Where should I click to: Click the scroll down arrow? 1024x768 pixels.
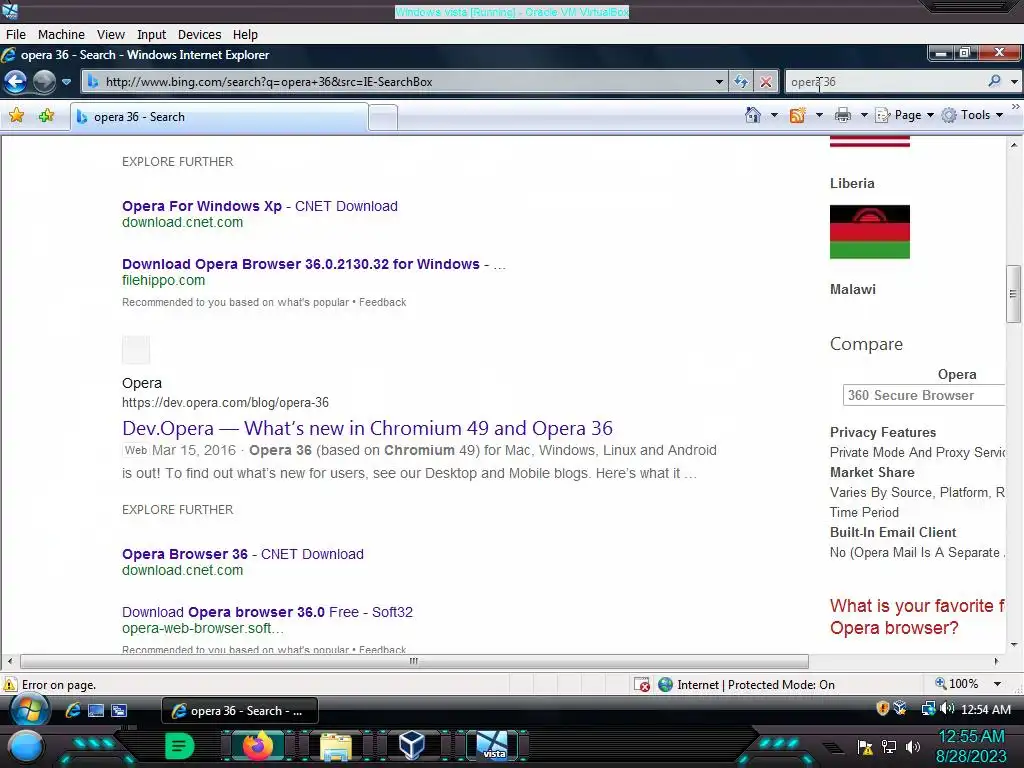click(1014, 644)
